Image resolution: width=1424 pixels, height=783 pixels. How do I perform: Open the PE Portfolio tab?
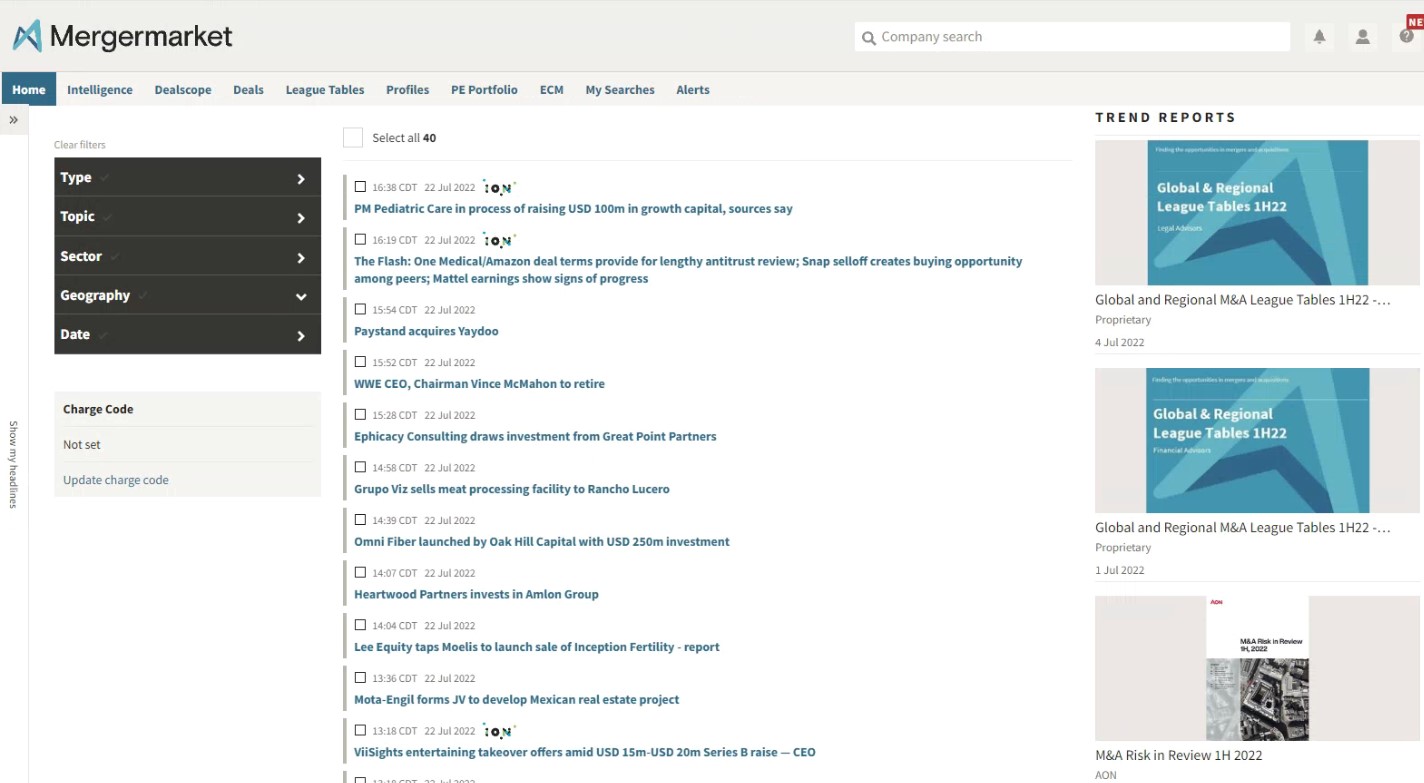pos(484,90)
